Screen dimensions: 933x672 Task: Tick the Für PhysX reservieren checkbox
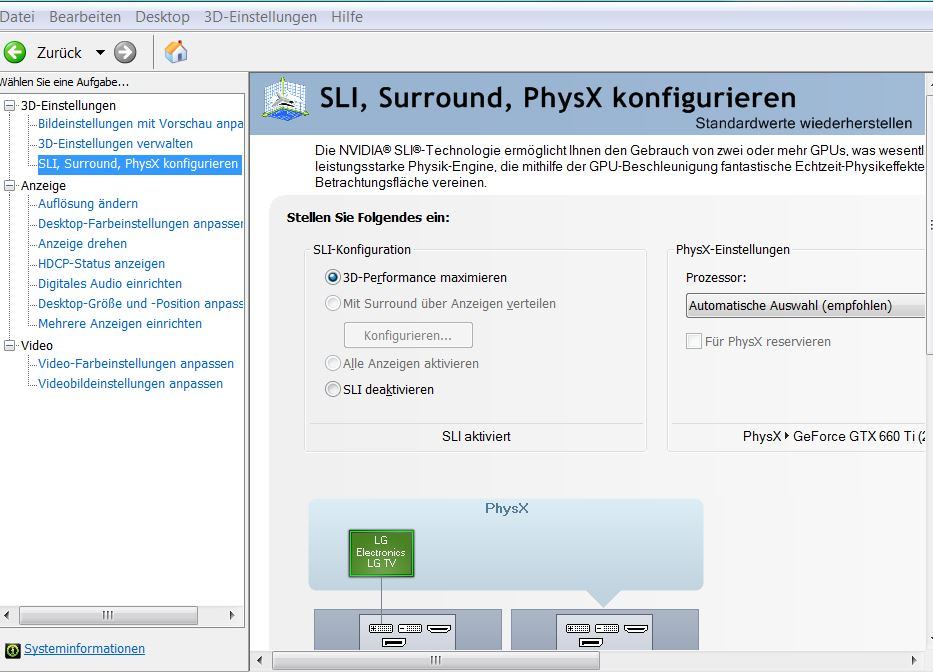point(694,341)
